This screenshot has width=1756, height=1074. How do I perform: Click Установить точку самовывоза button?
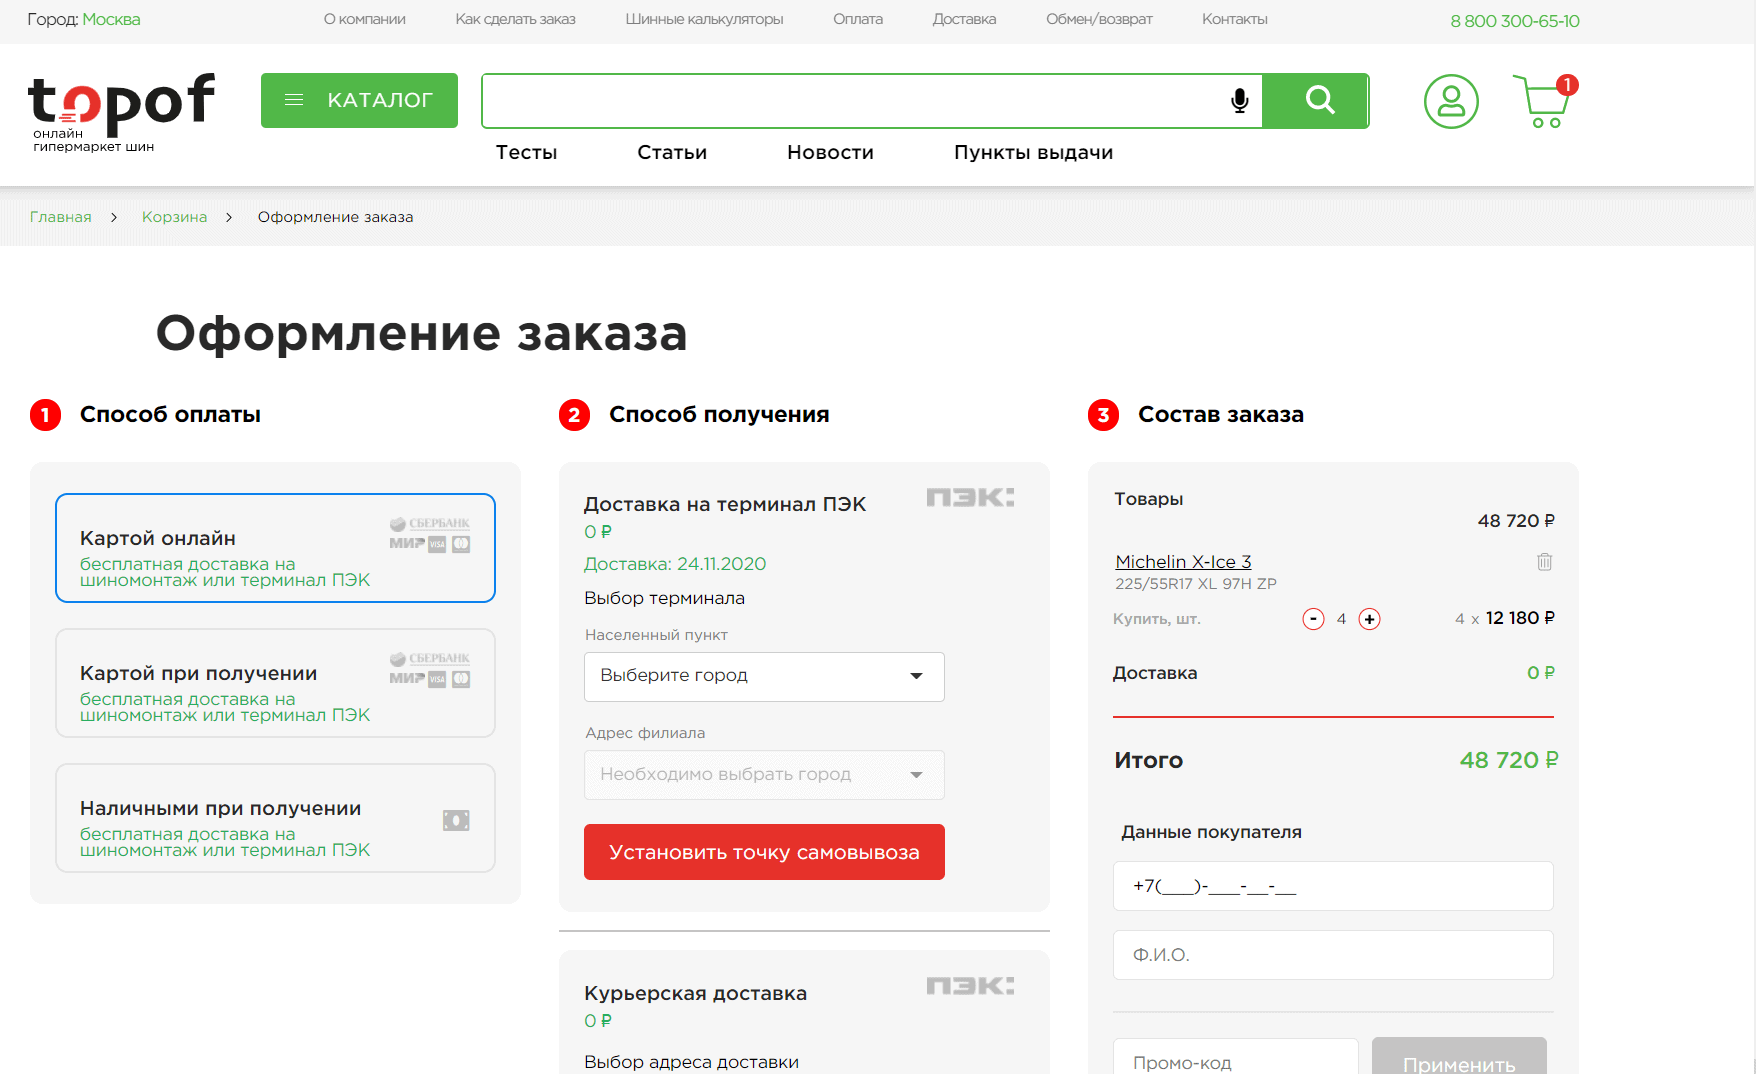[x=764, y=852]
